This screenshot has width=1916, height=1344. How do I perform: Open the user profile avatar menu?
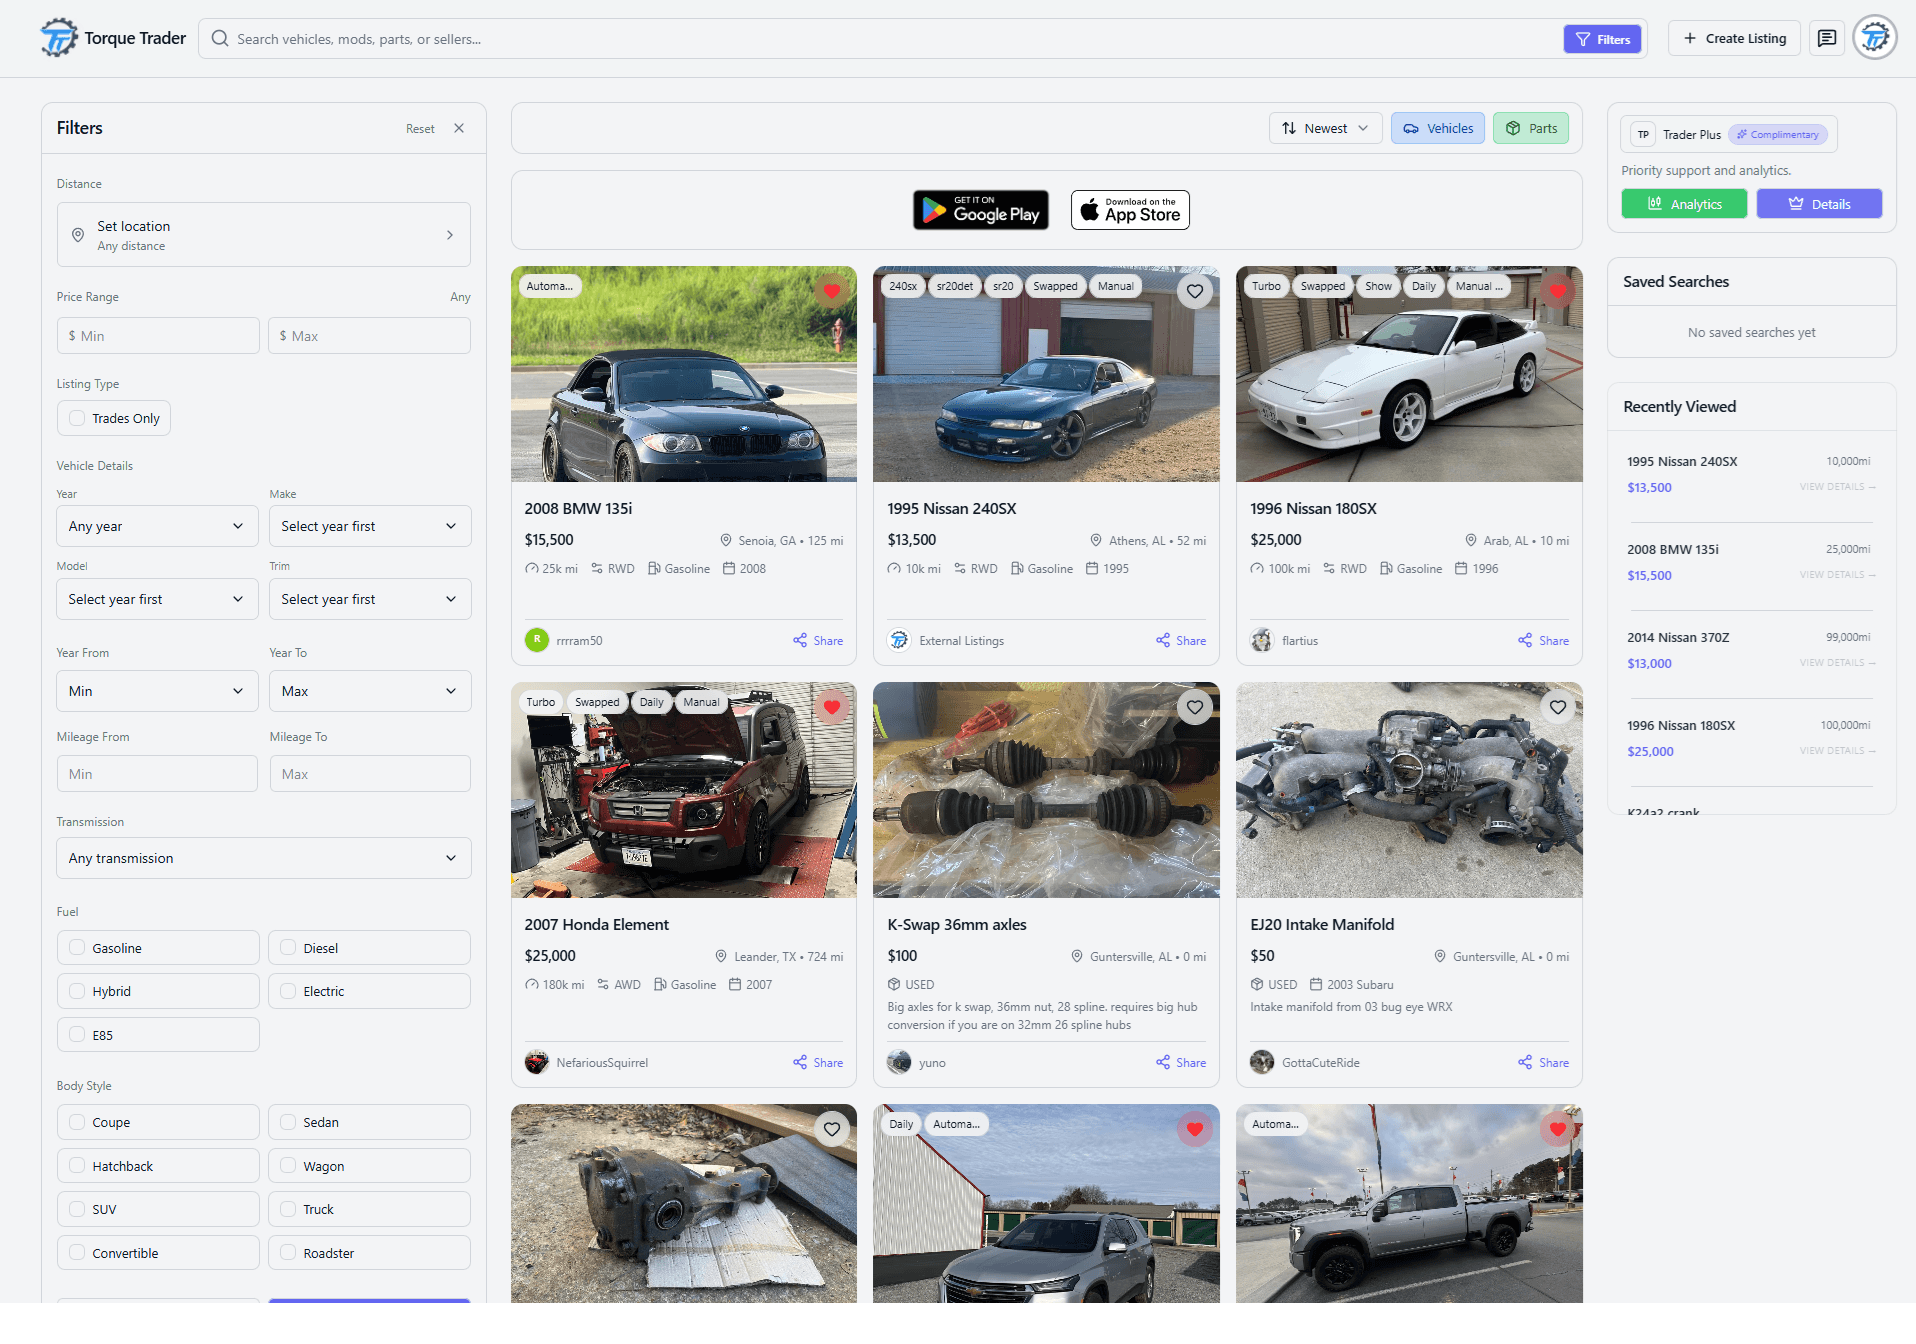(1874, 38)
